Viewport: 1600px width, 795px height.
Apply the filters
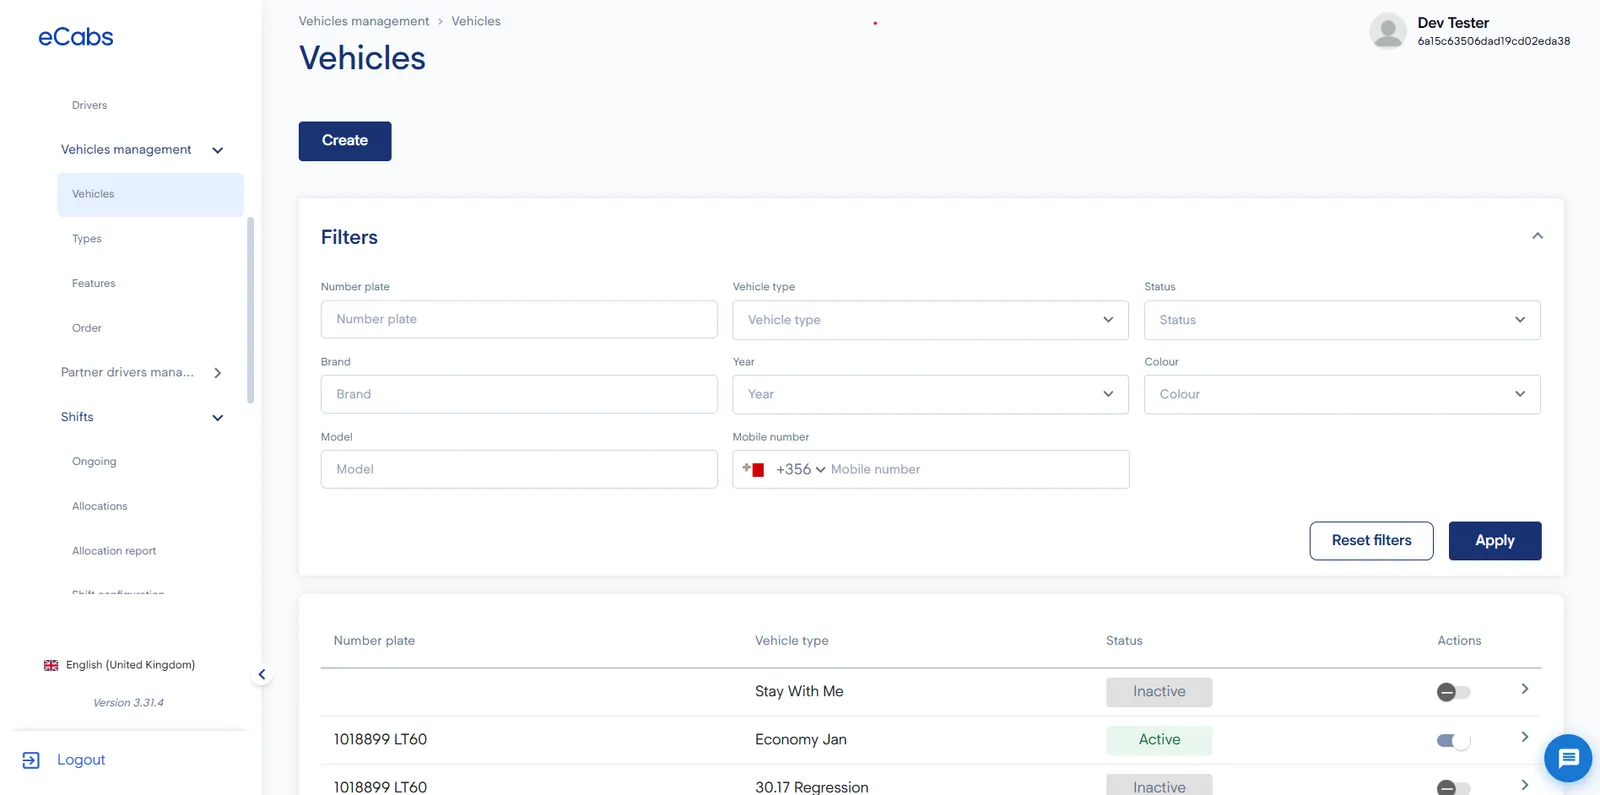1495,540
